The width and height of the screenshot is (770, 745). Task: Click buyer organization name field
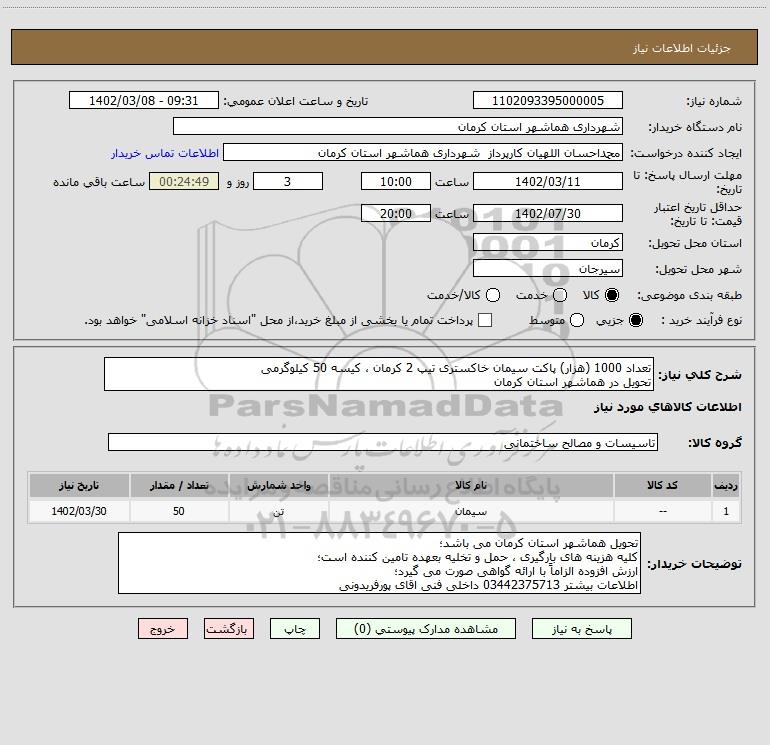point(398,127)
